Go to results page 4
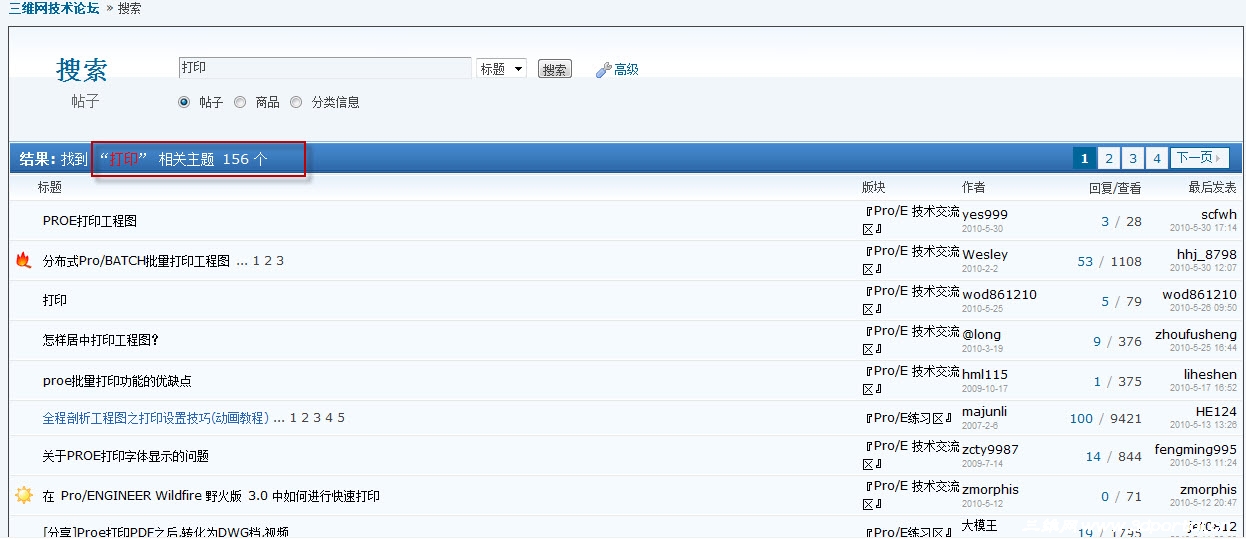 pyautogui.click(x=1157, y=158)
